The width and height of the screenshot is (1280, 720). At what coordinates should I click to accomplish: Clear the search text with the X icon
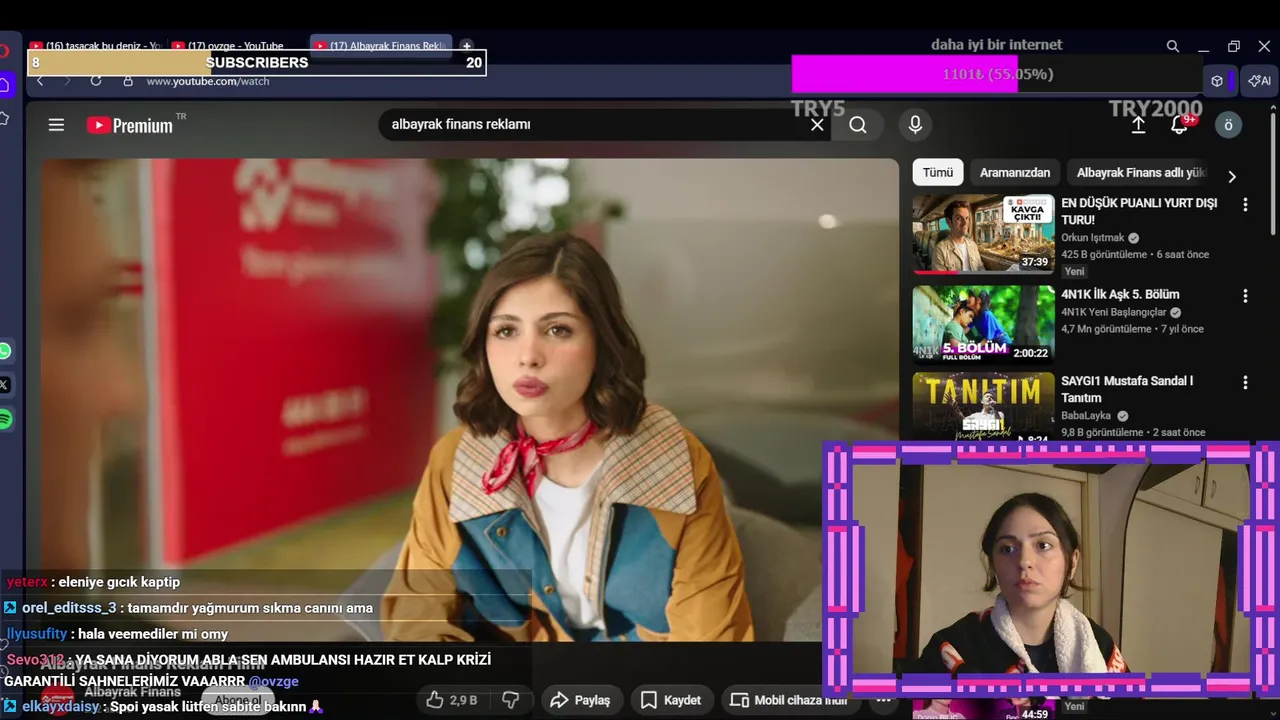point(817,125)
